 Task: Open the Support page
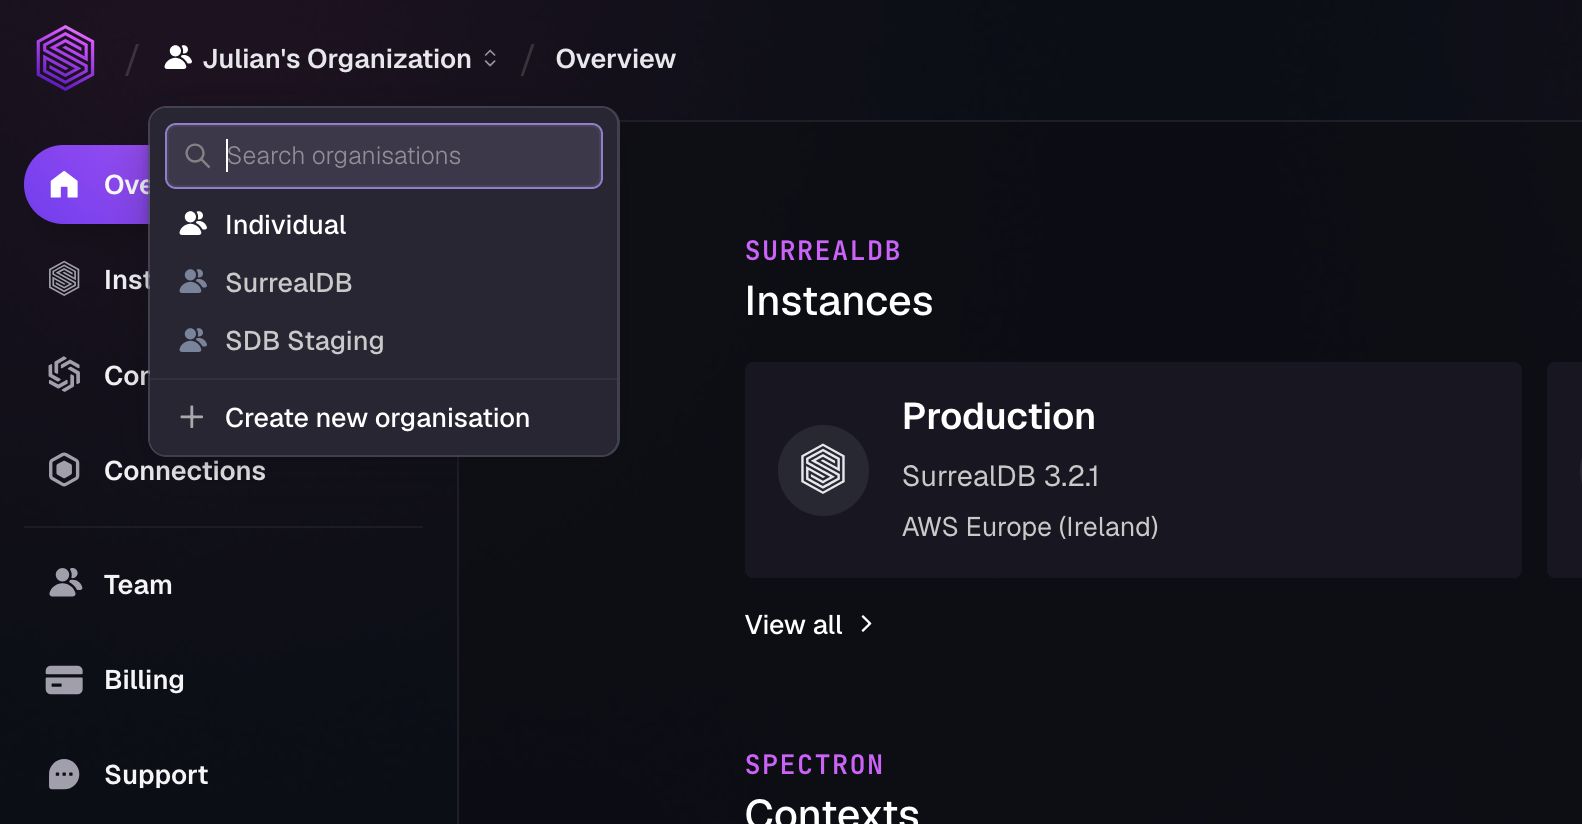(x=222, y=775)
